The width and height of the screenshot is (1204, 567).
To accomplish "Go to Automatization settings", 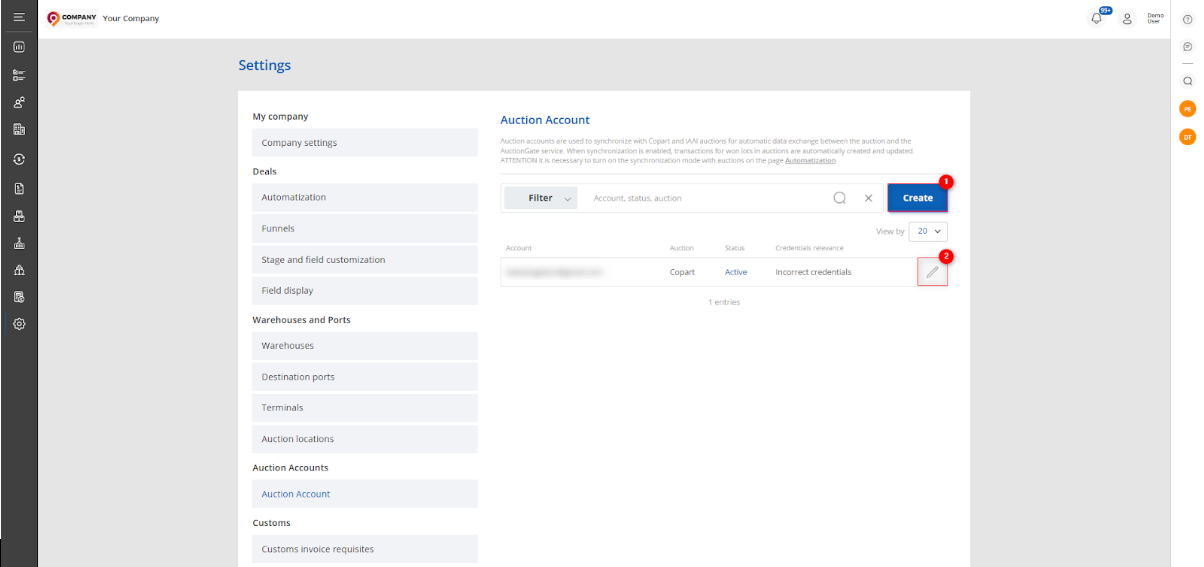I will [x=364, y=197].
